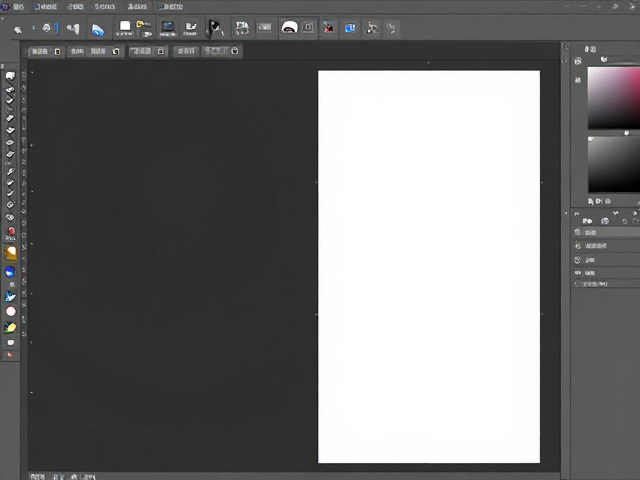Click the red icon in the top toolbar

[x=329, y=28]
